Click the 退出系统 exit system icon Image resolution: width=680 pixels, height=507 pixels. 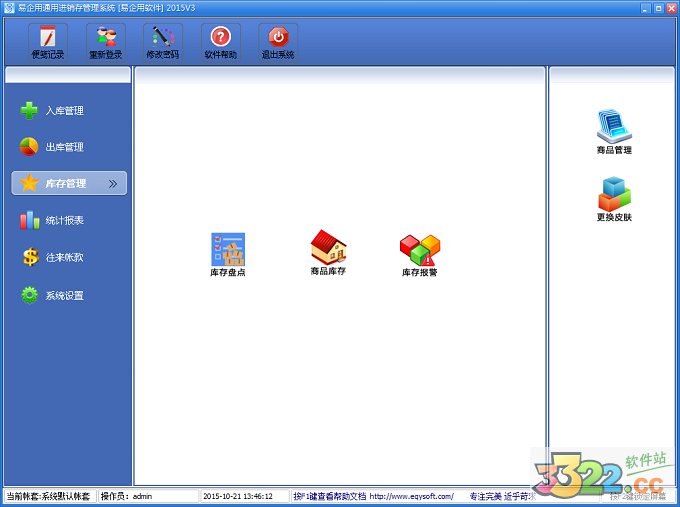[x=278, y=43]
